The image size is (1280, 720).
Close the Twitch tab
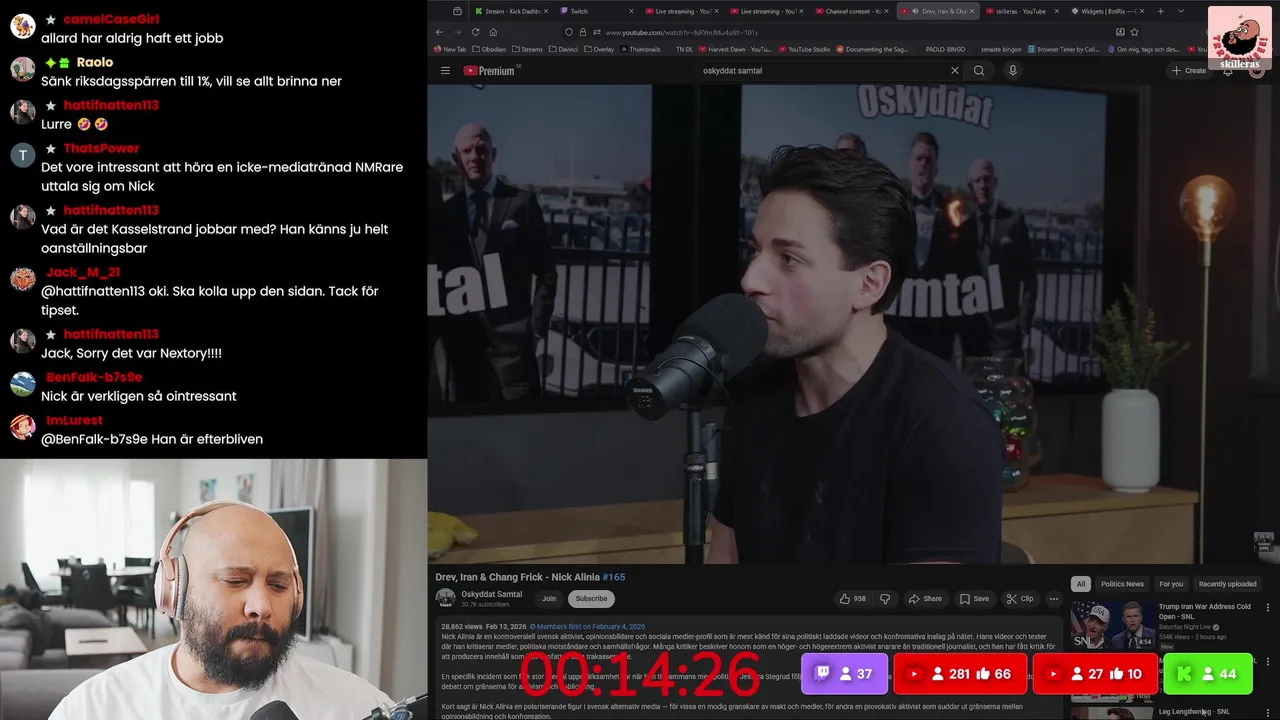632,11
